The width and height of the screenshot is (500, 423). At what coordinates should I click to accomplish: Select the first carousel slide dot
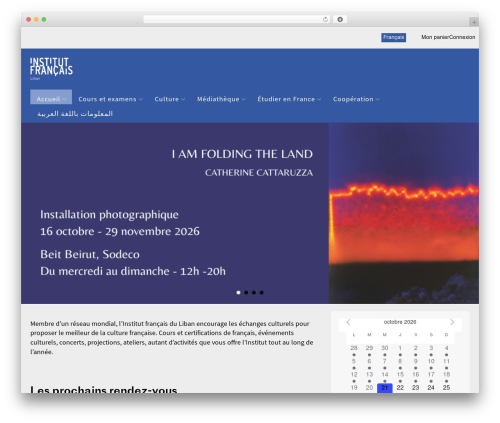238,293
